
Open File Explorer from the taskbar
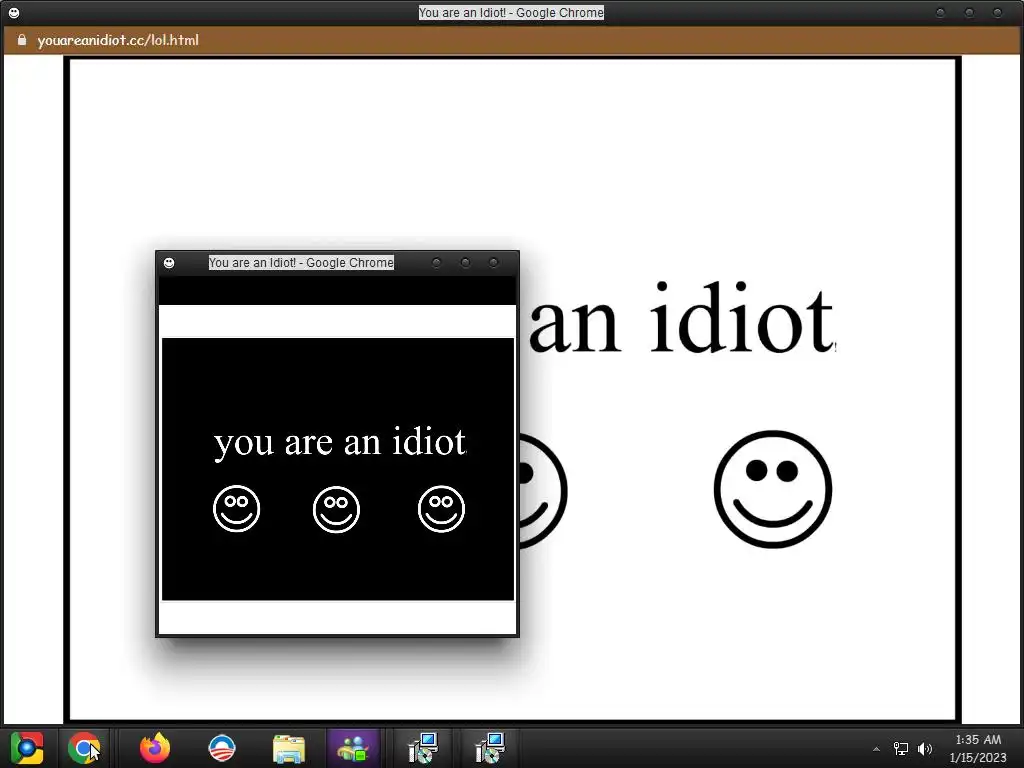tap(289, 748)
